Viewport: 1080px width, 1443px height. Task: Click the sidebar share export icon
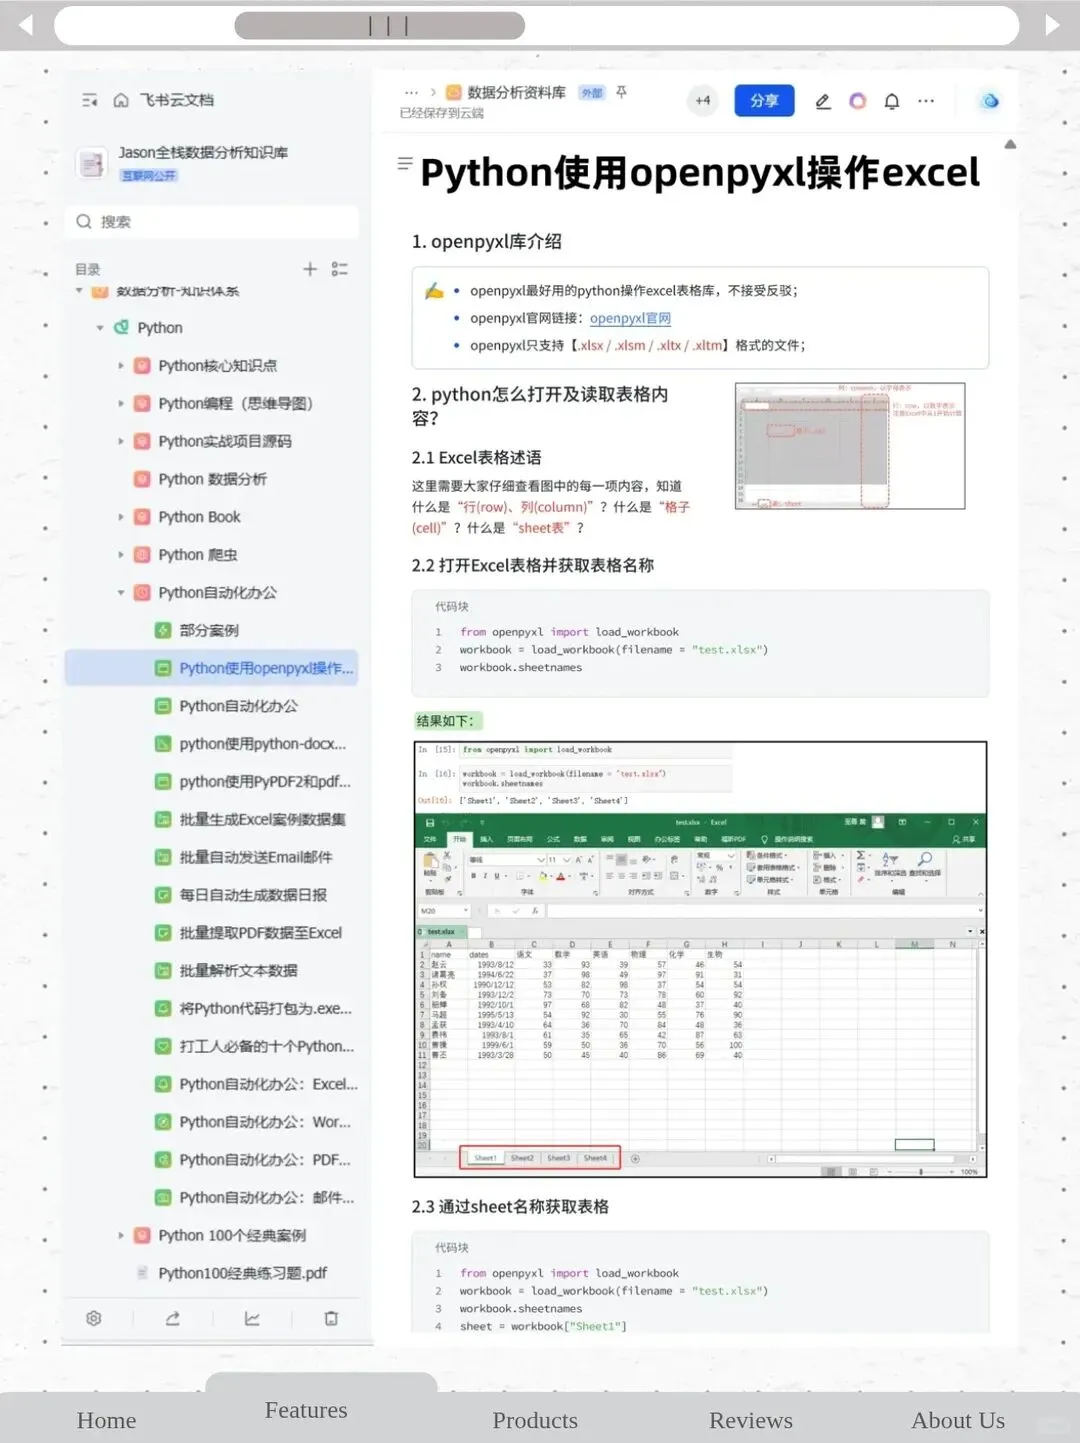coord(173,1318)
